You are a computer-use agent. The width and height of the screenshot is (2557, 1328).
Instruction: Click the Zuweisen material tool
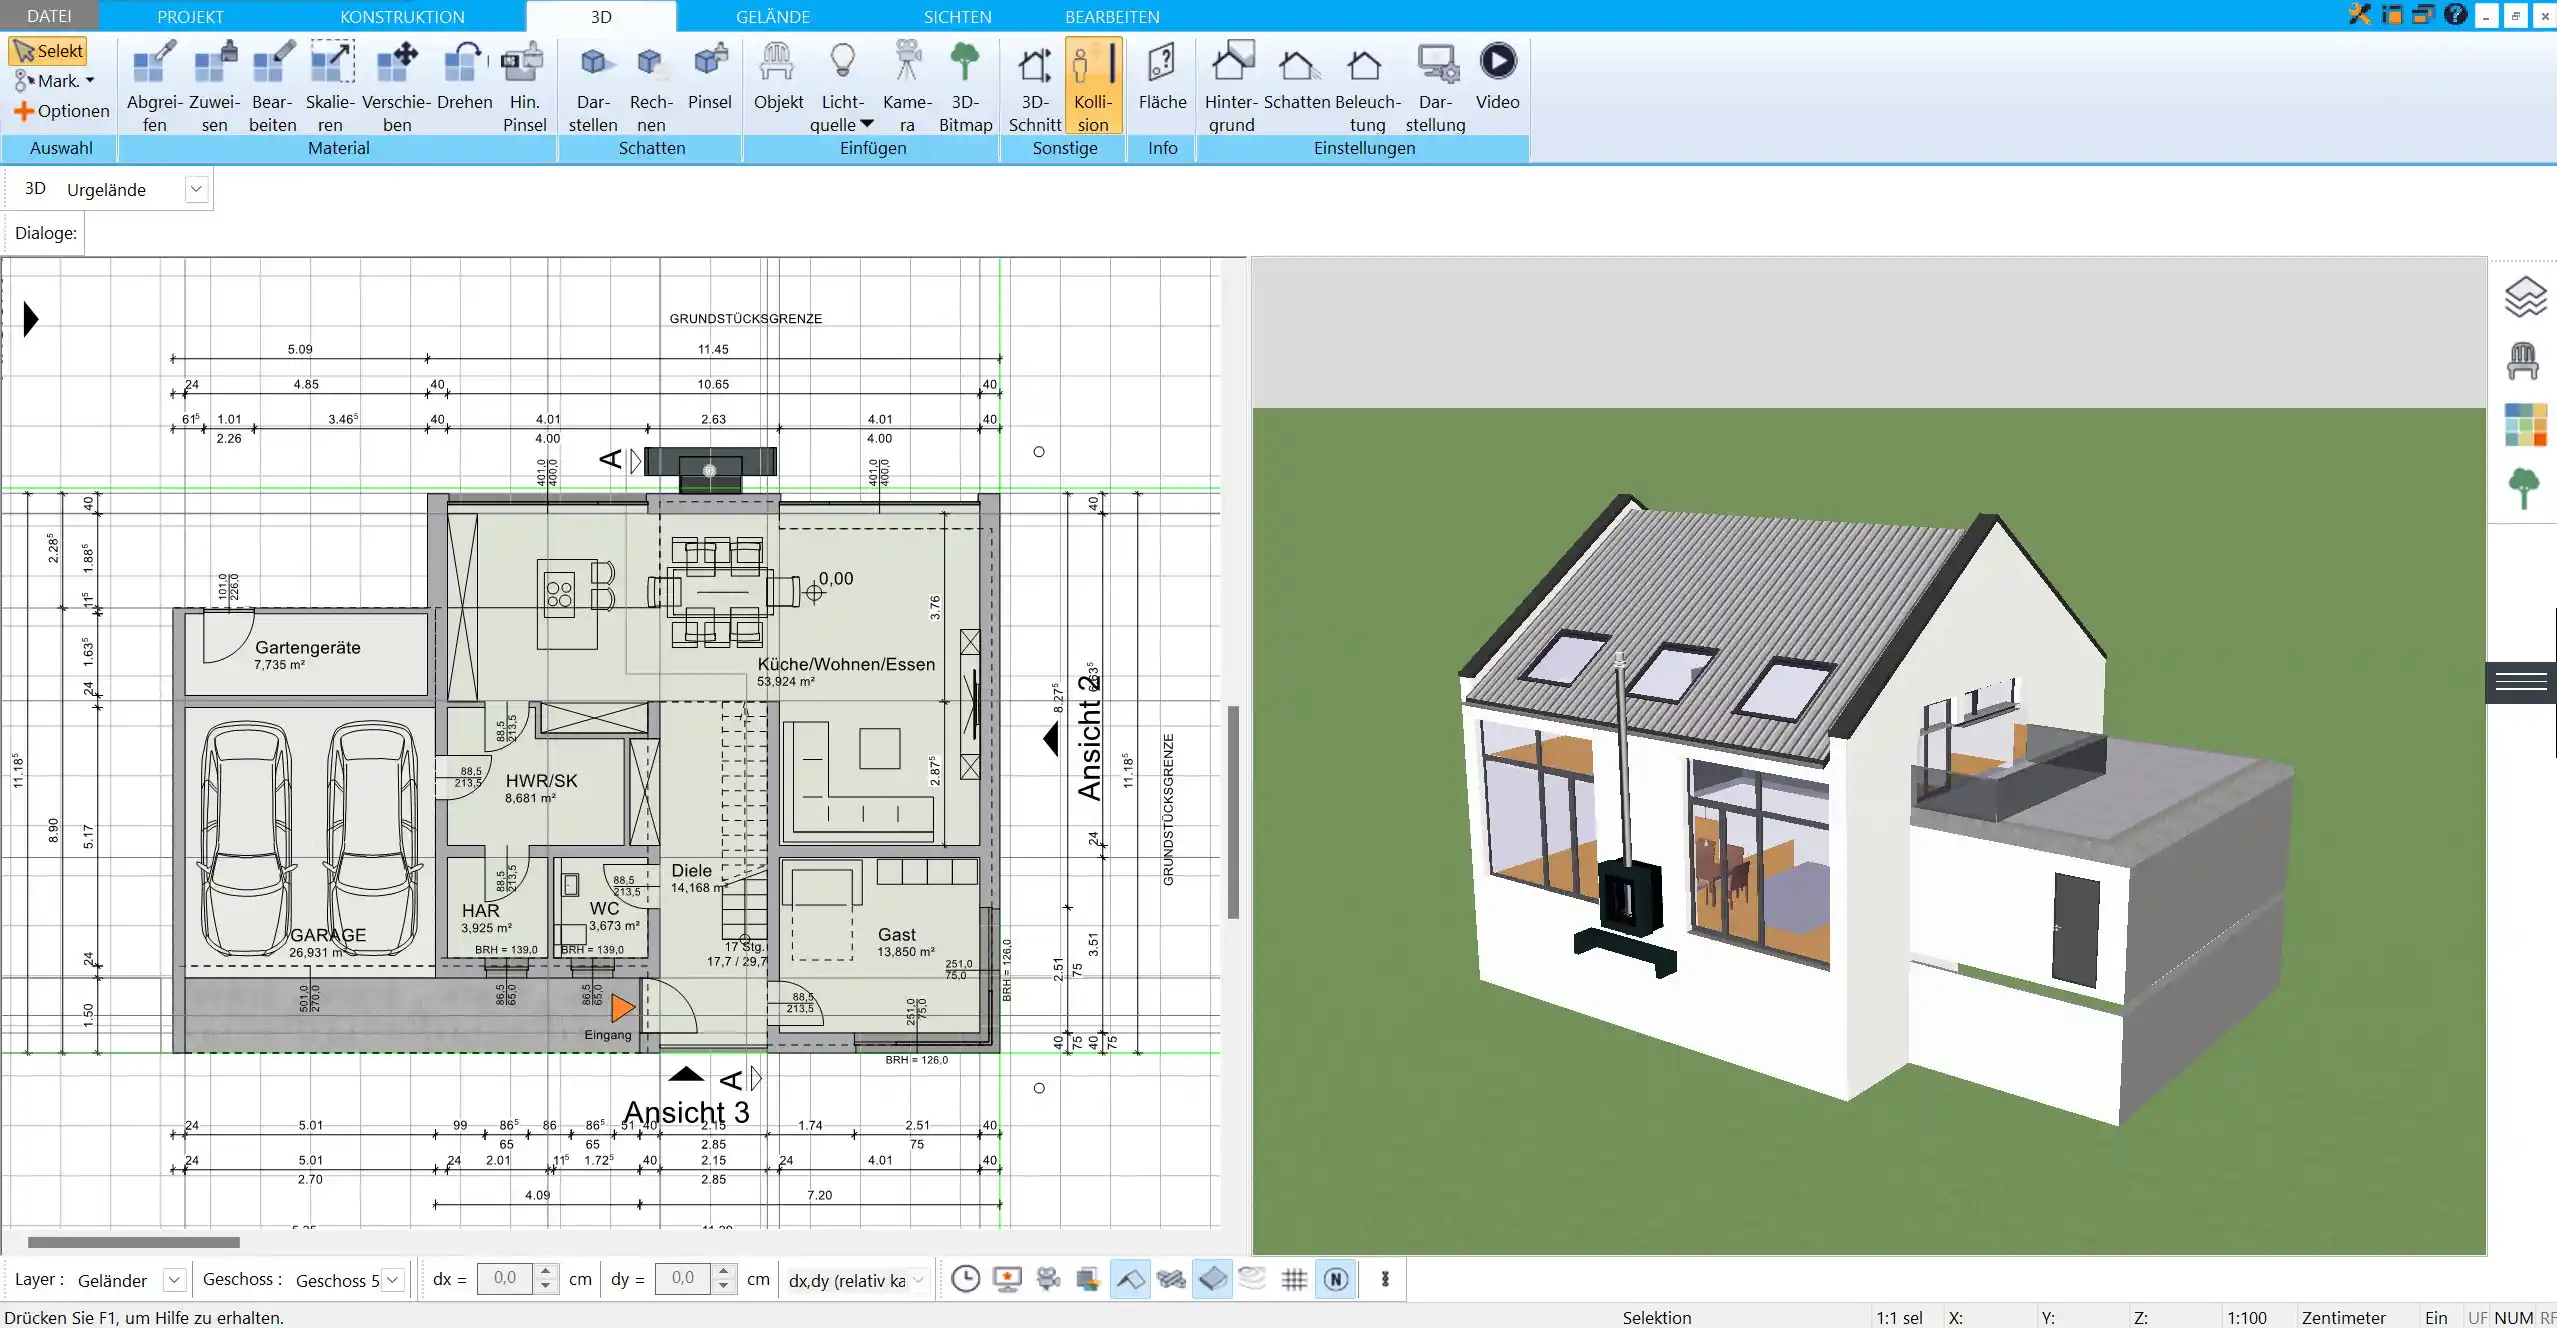(x=214, y=86)
